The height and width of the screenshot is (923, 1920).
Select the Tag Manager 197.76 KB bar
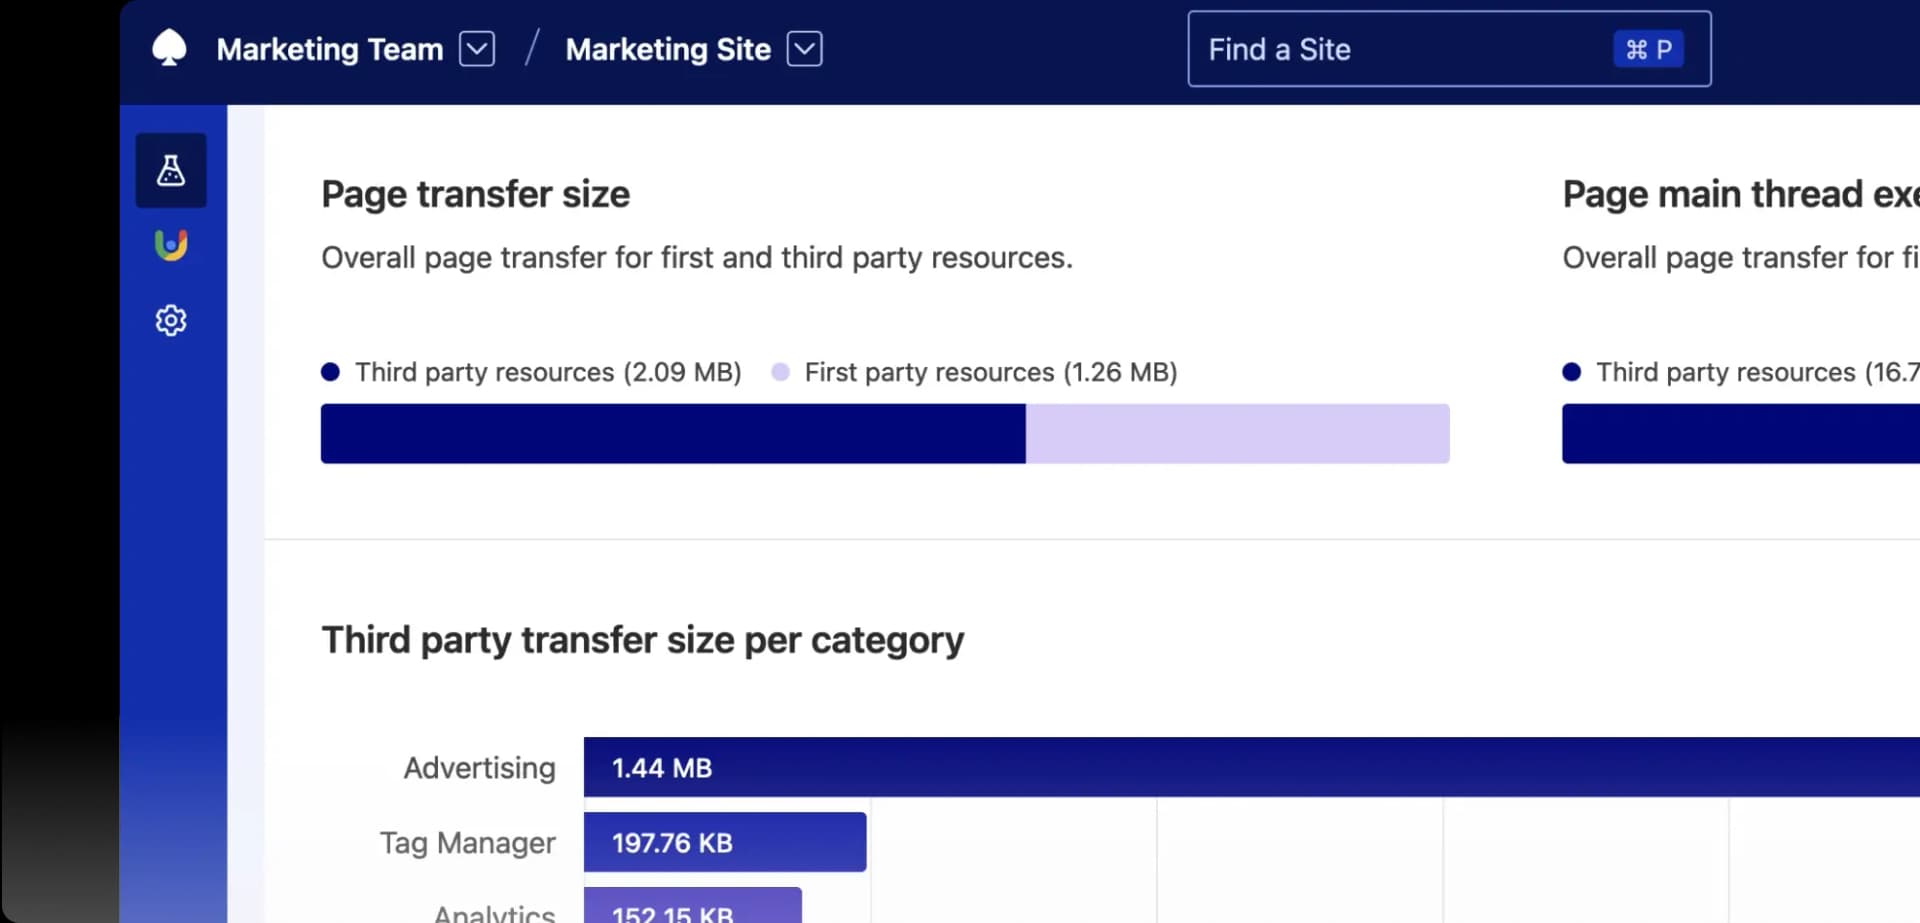click(724, 842)
